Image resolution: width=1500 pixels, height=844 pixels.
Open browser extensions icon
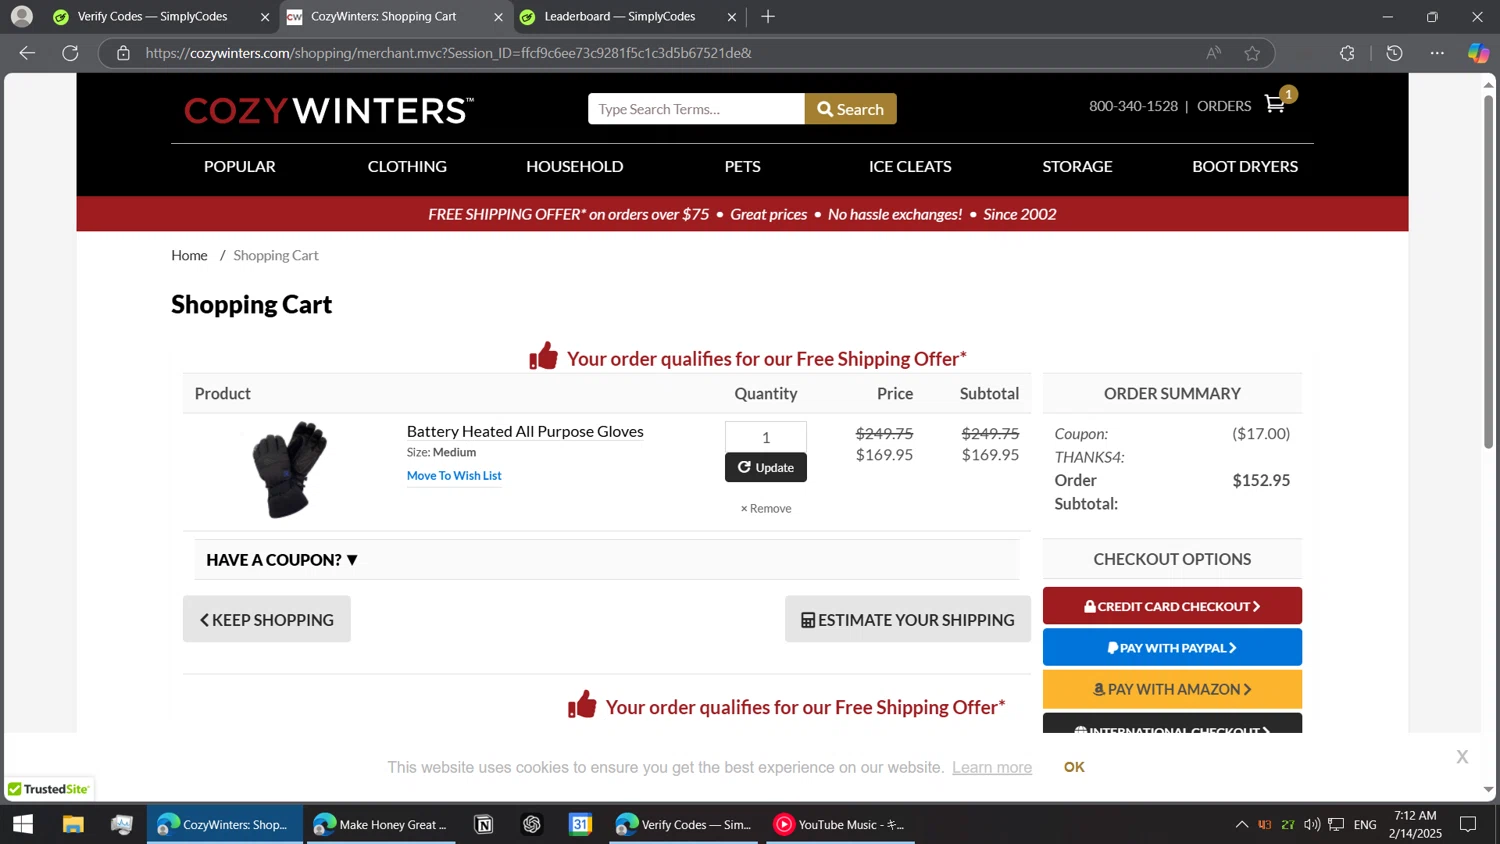[x=1347, y=53]
